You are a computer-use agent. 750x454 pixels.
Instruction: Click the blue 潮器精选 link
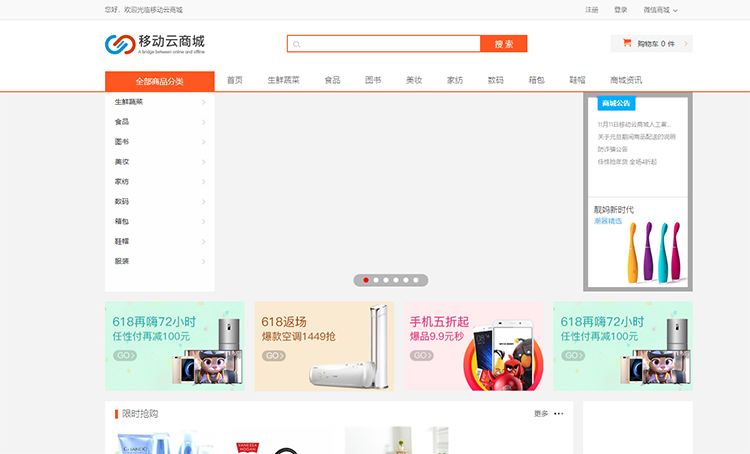608,221
